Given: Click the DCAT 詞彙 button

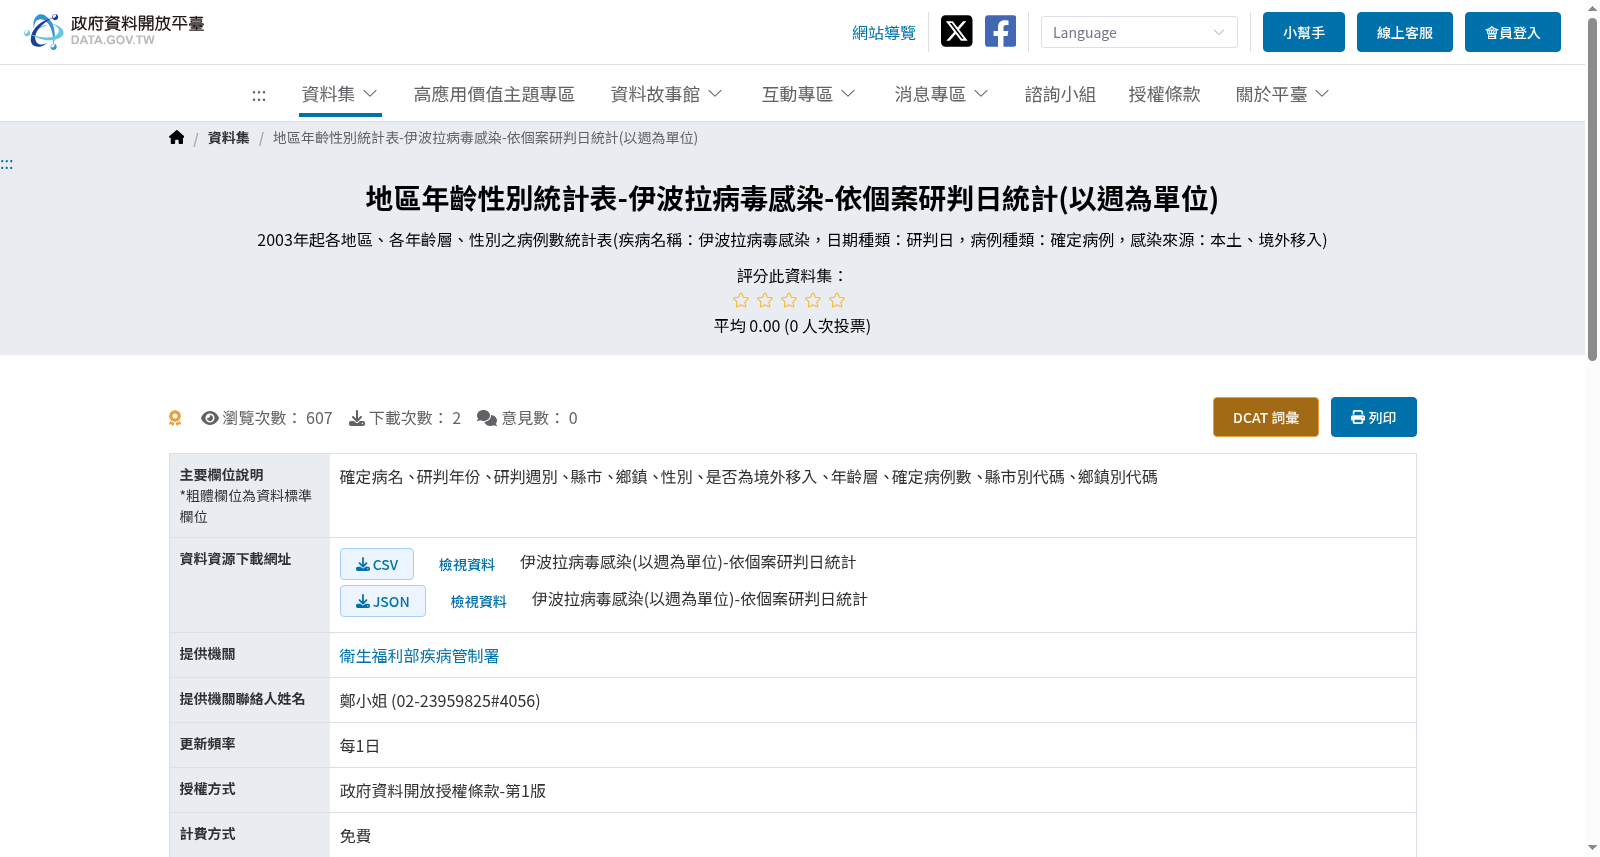Looking at the screenshot, I should point(1266,417).
